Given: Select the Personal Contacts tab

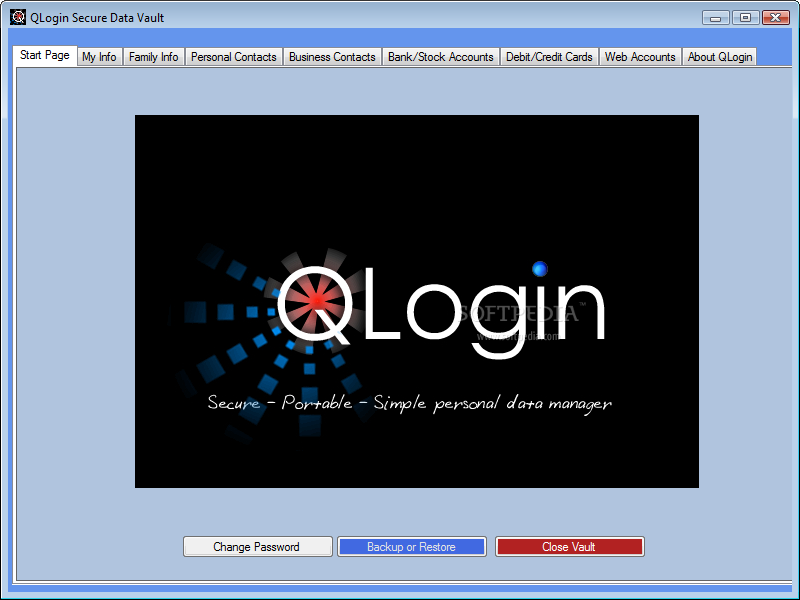Looking at the screenshot, I should (234, 57).
